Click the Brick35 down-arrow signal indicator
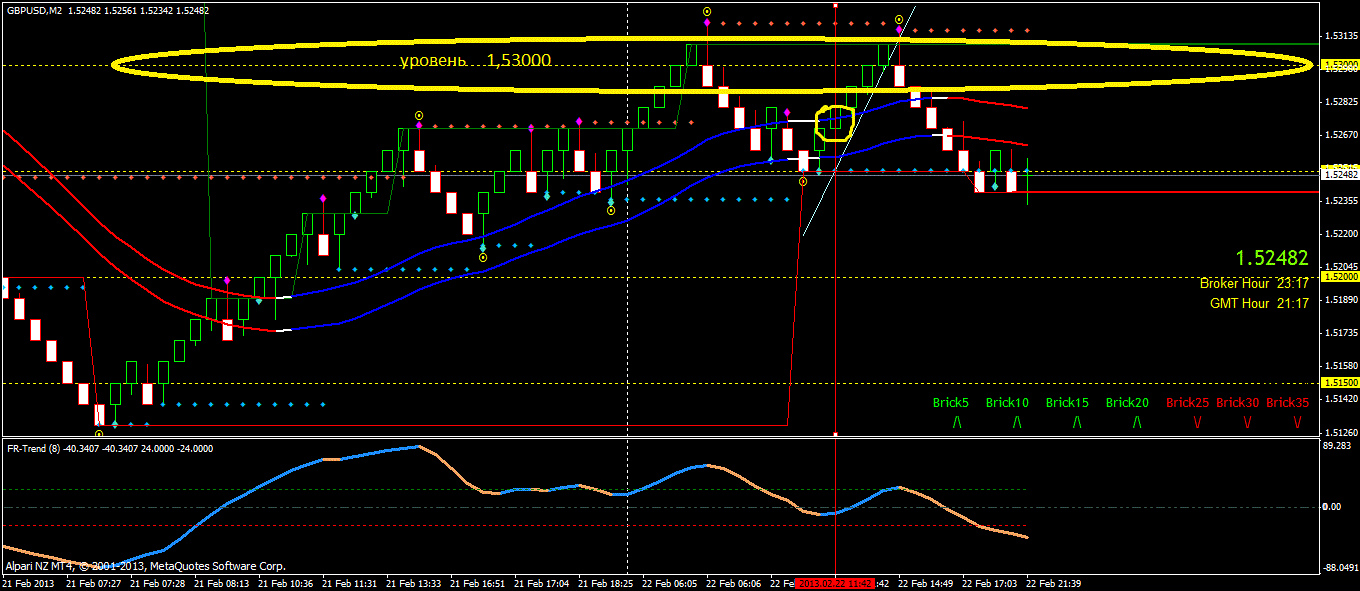Screen dimensions: 1360x591 tap(1297, 423)
